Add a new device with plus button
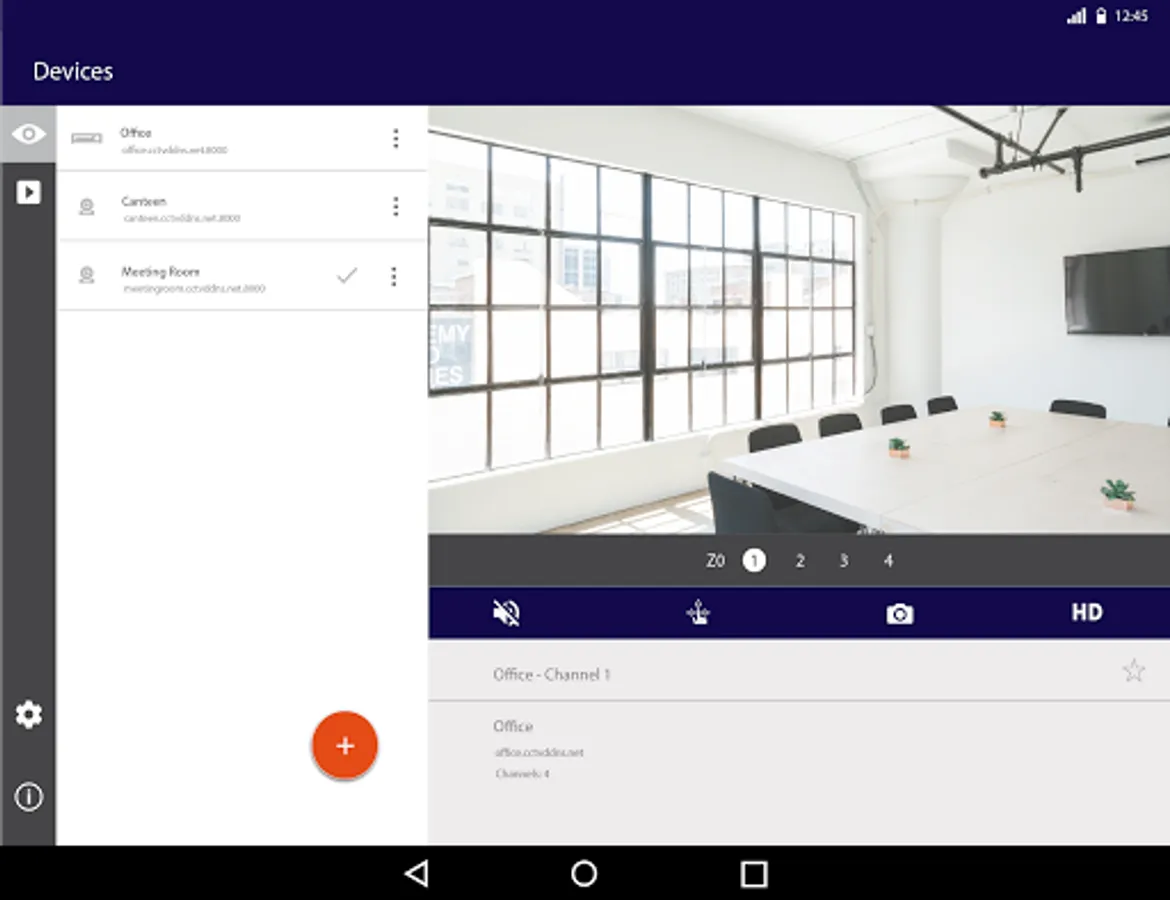 tap(345, 745)
